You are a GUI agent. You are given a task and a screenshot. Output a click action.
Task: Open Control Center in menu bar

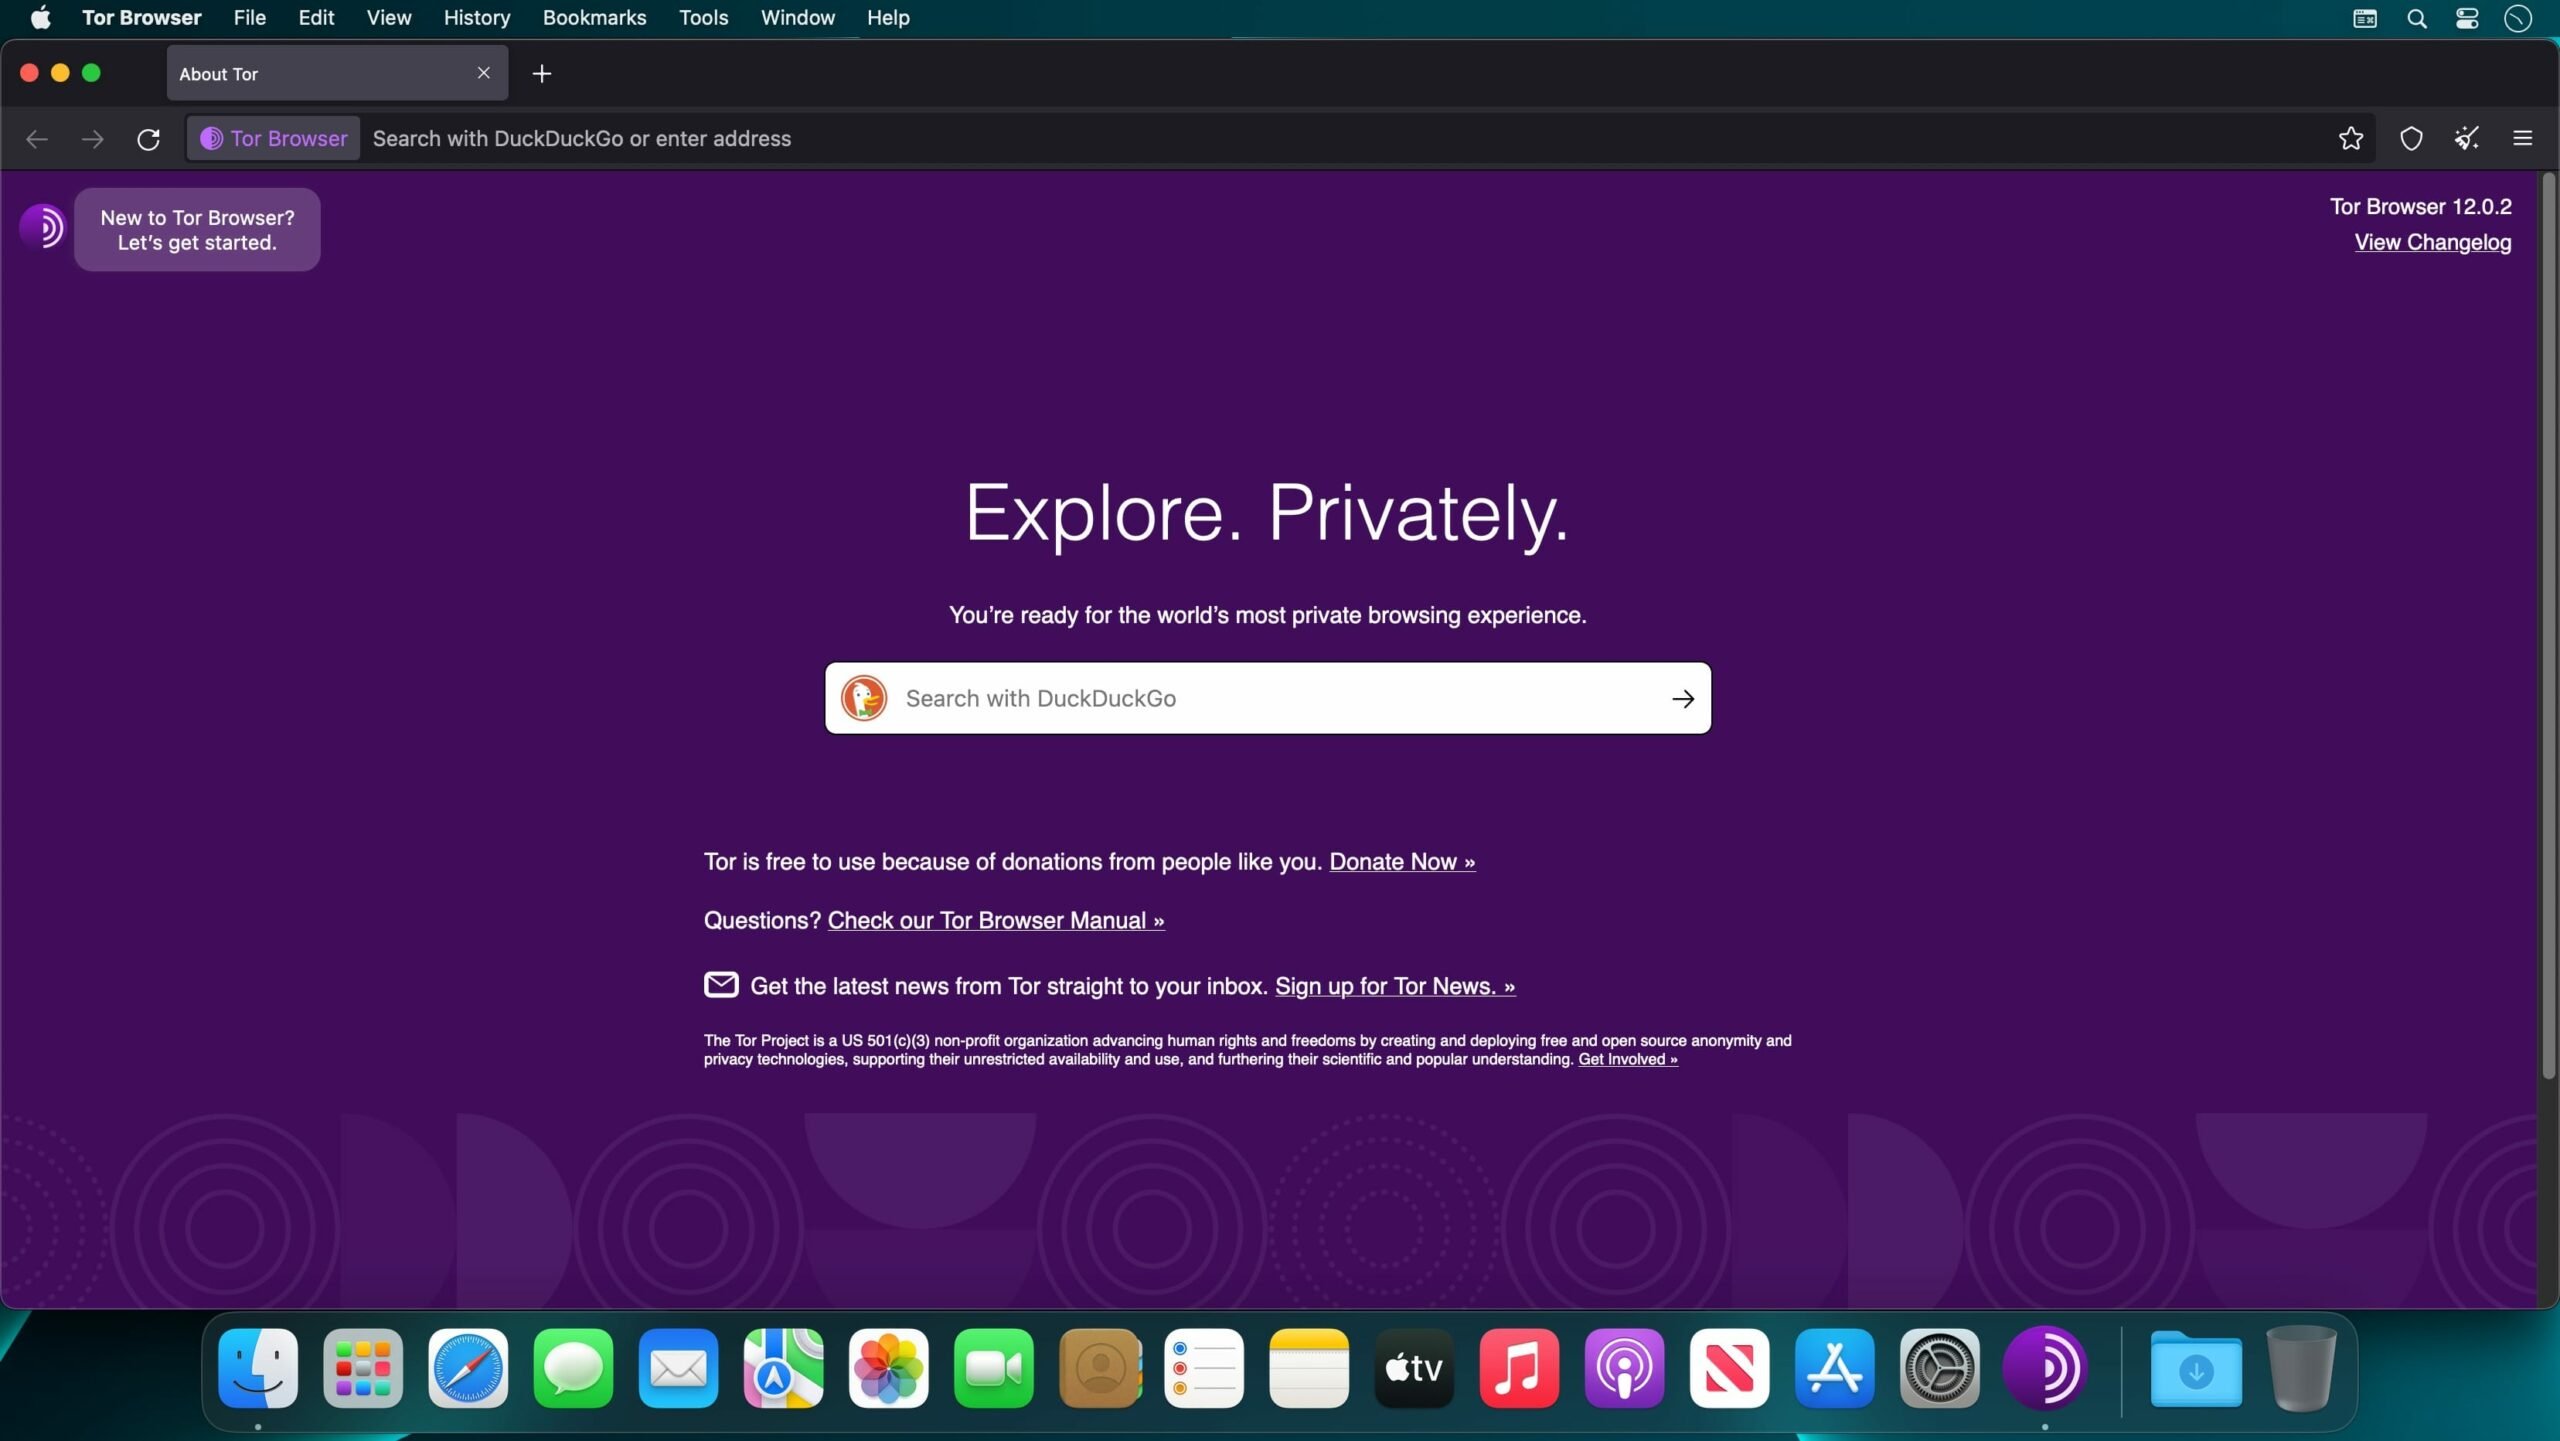pyautogui.click(x=2467, y=18)
